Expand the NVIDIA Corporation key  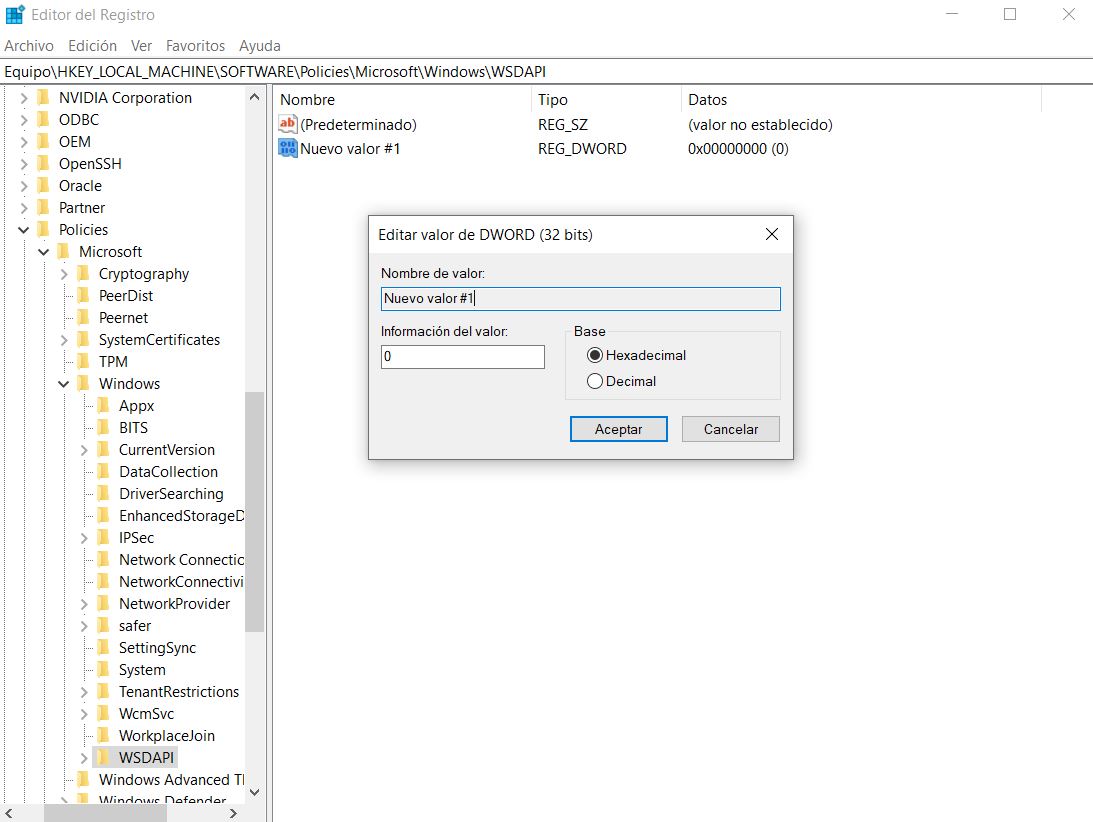(x=24, y=98)
